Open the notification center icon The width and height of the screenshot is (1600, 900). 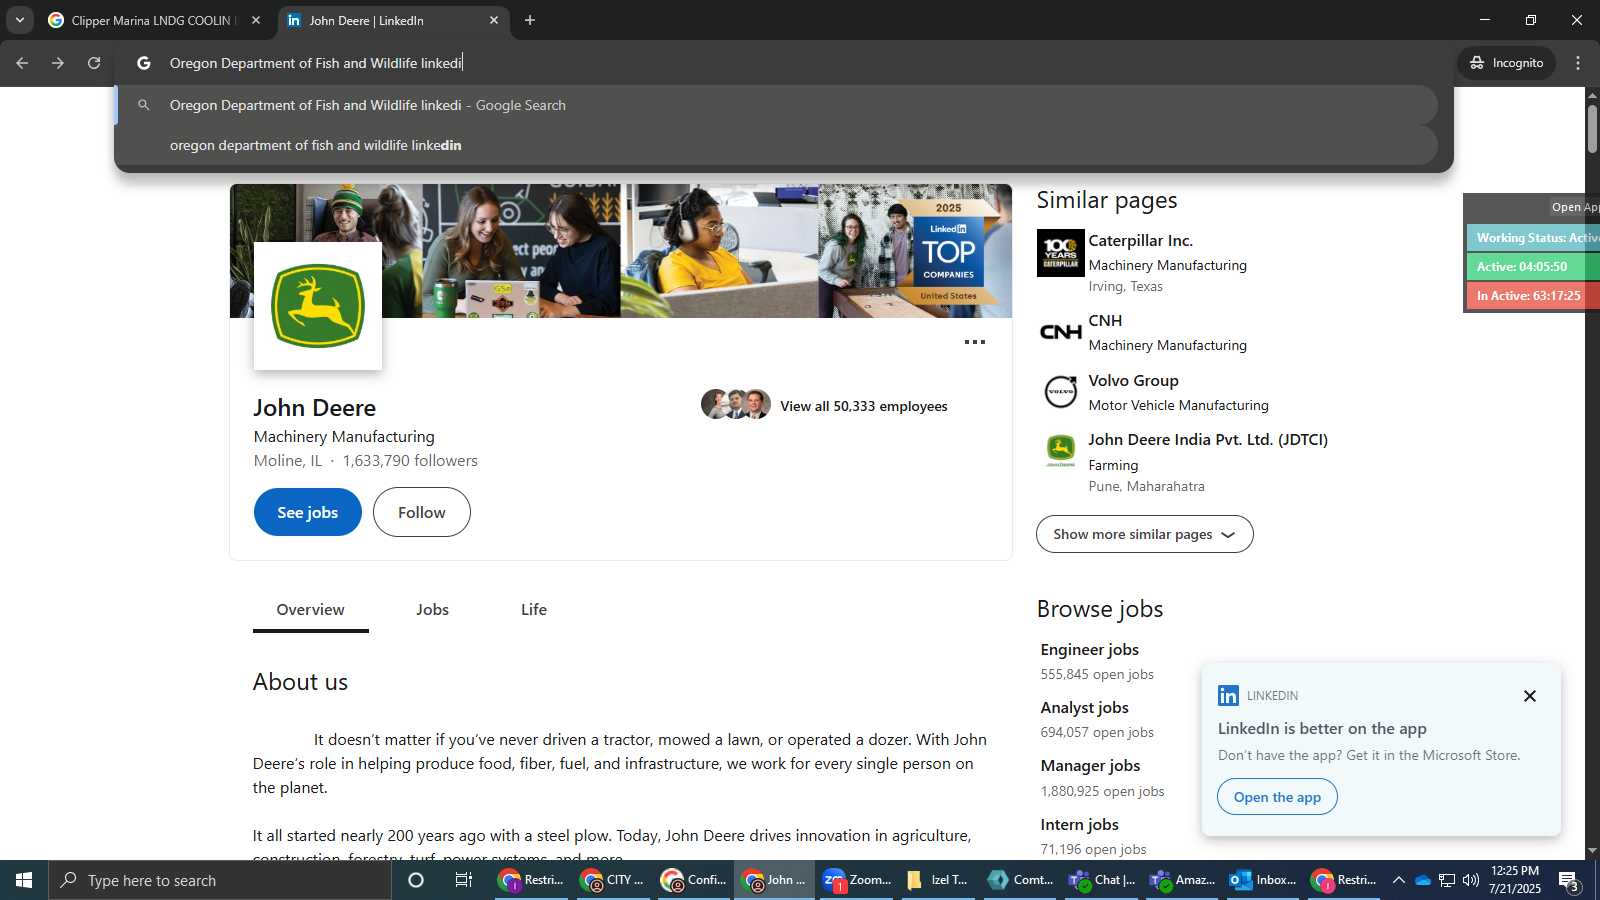coord(1569,881)
